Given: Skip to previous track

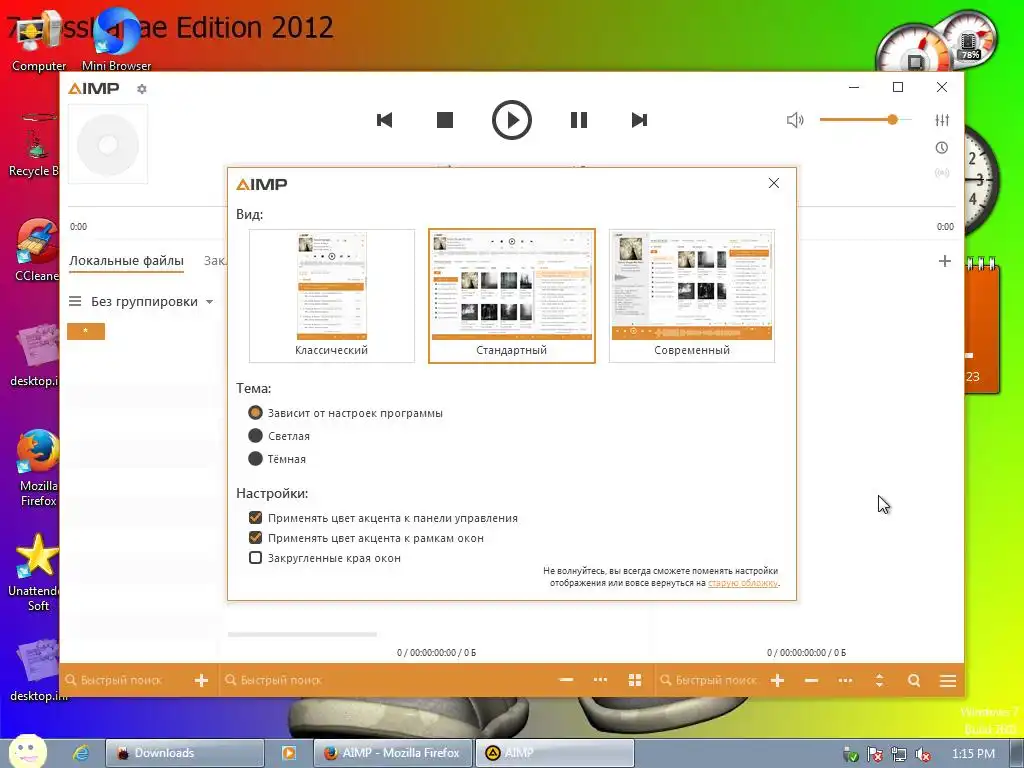Looking at the screenshot, I should pyautogui.click(x=385, y=120).
